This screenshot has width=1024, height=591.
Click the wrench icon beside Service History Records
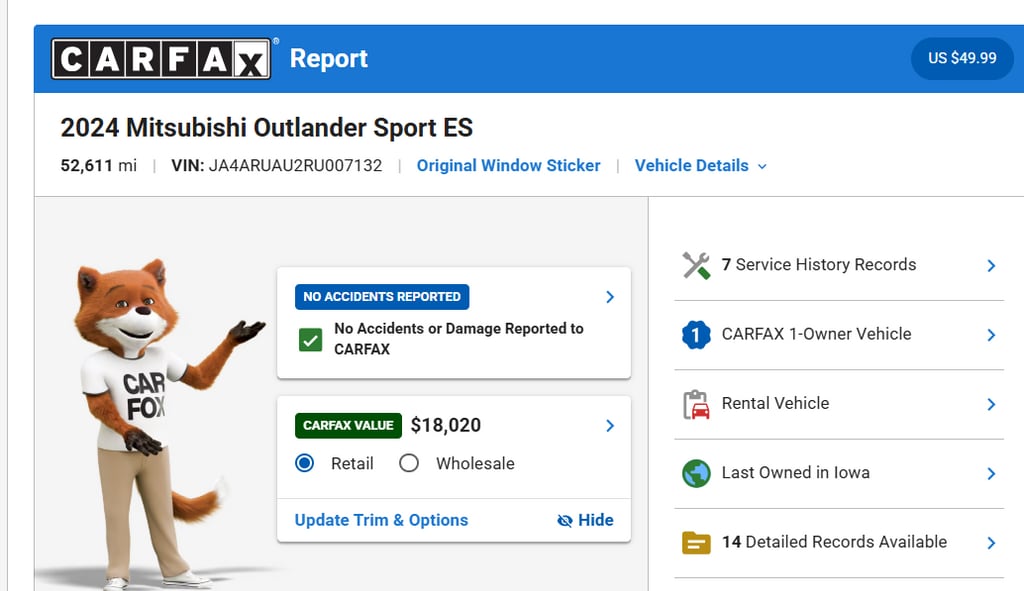tap(696, 265)
